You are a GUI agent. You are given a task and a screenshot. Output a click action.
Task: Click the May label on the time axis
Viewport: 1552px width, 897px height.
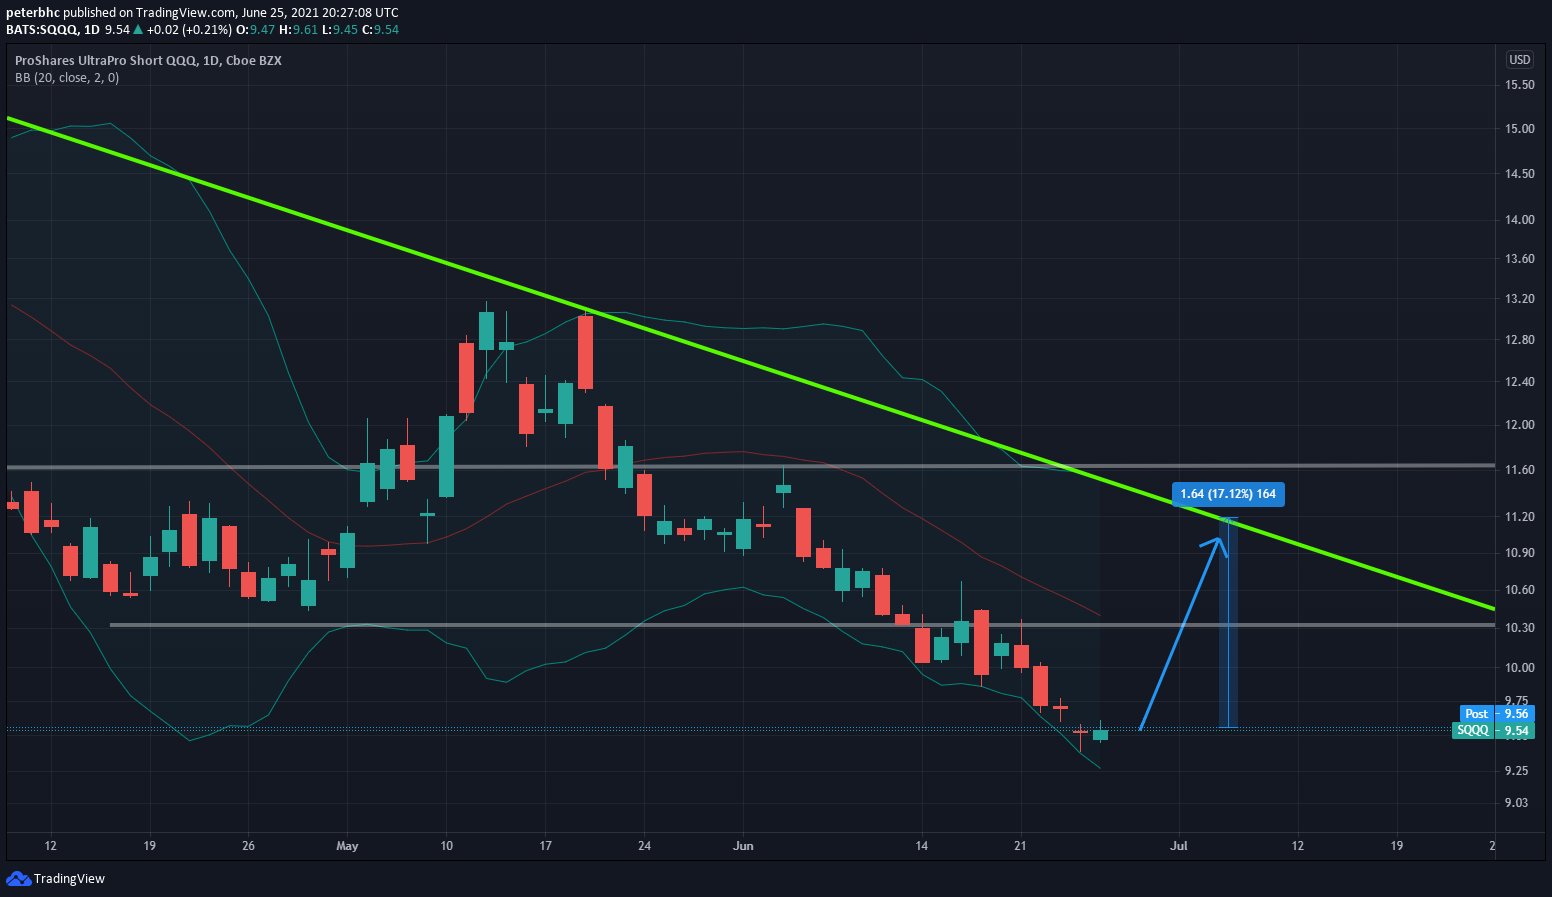pyautogui.click(x=347, y=846)
